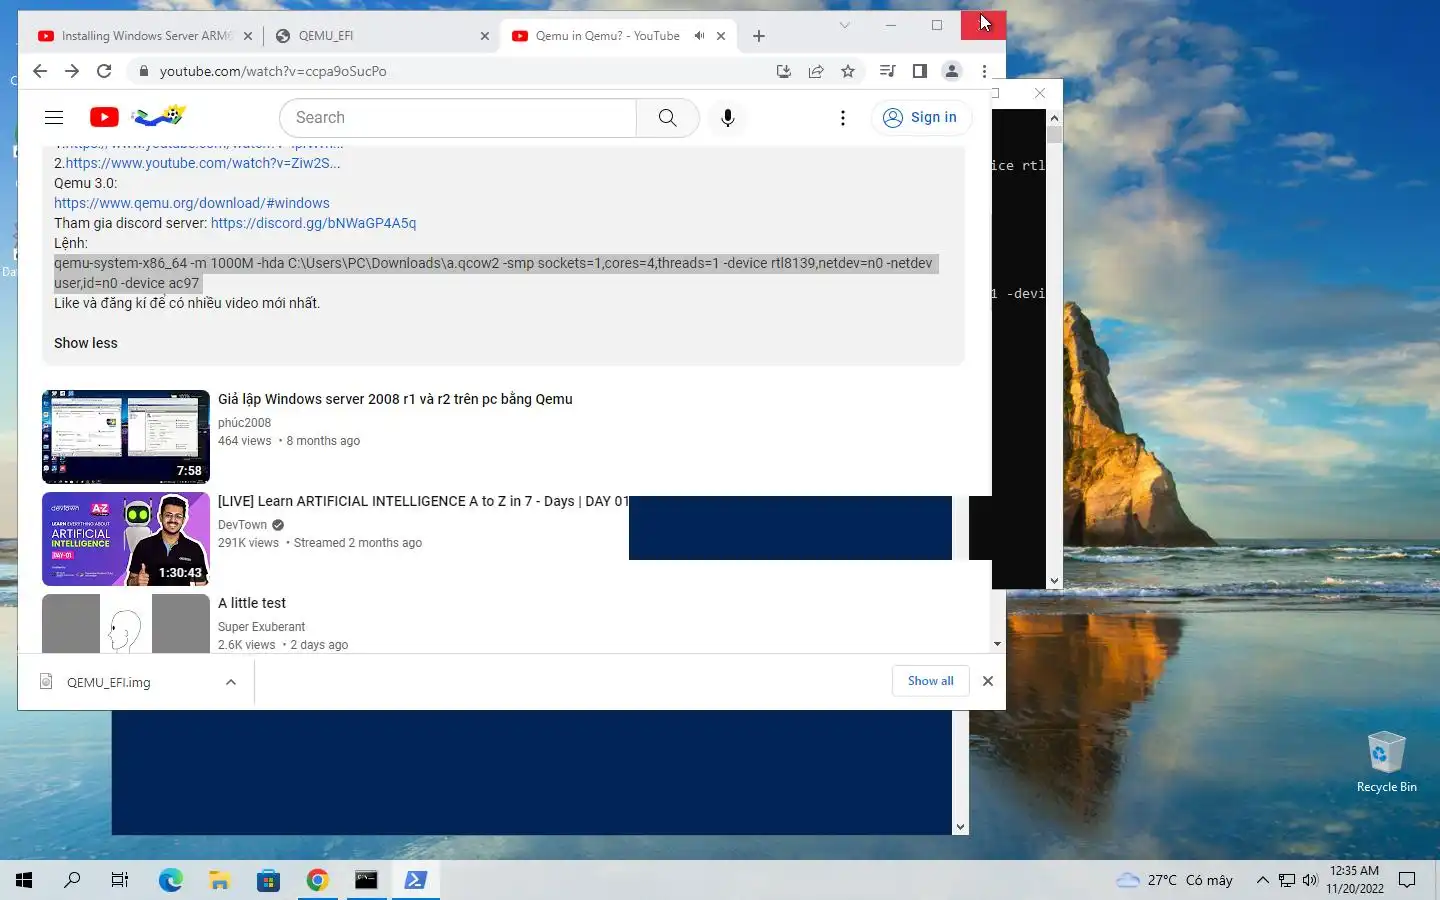Open a new tab
Viewport: 1440px width, 900px height.
(x=759, y=36)
